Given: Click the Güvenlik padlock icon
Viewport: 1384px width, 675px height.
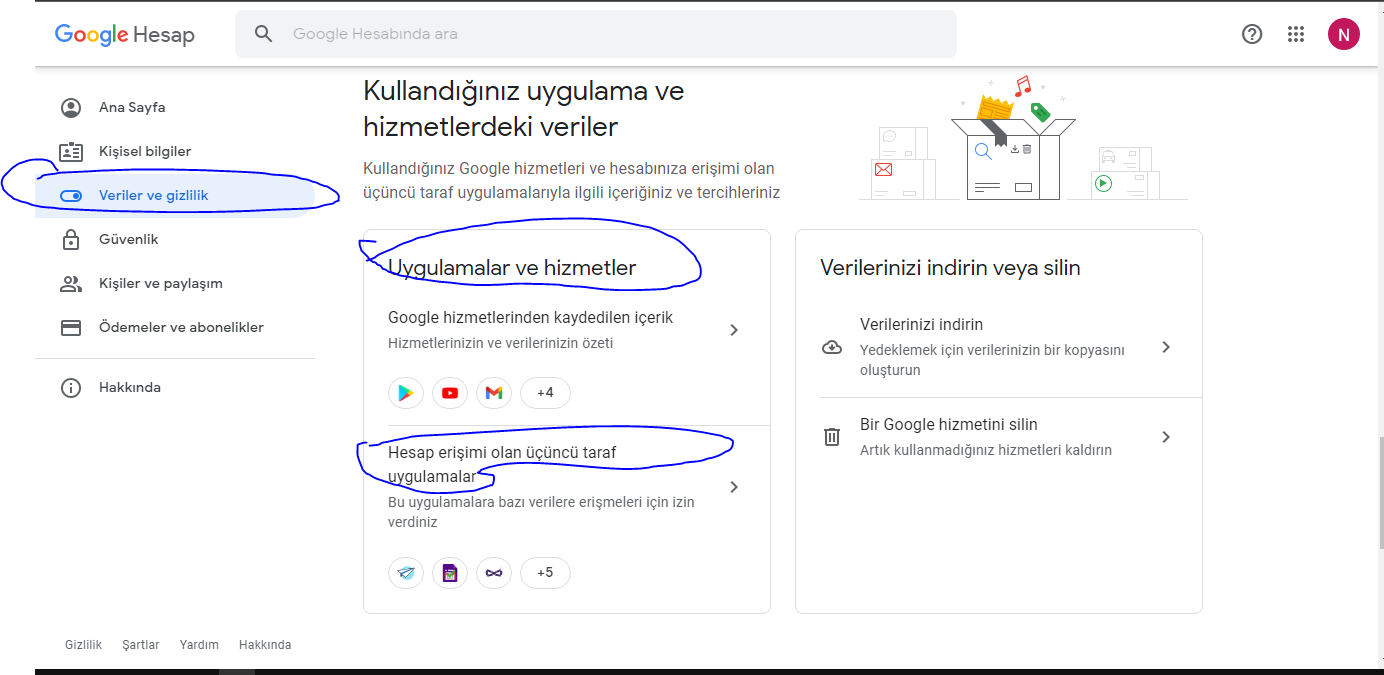Looking at the screenshot, I should click(x=71, y=239).
